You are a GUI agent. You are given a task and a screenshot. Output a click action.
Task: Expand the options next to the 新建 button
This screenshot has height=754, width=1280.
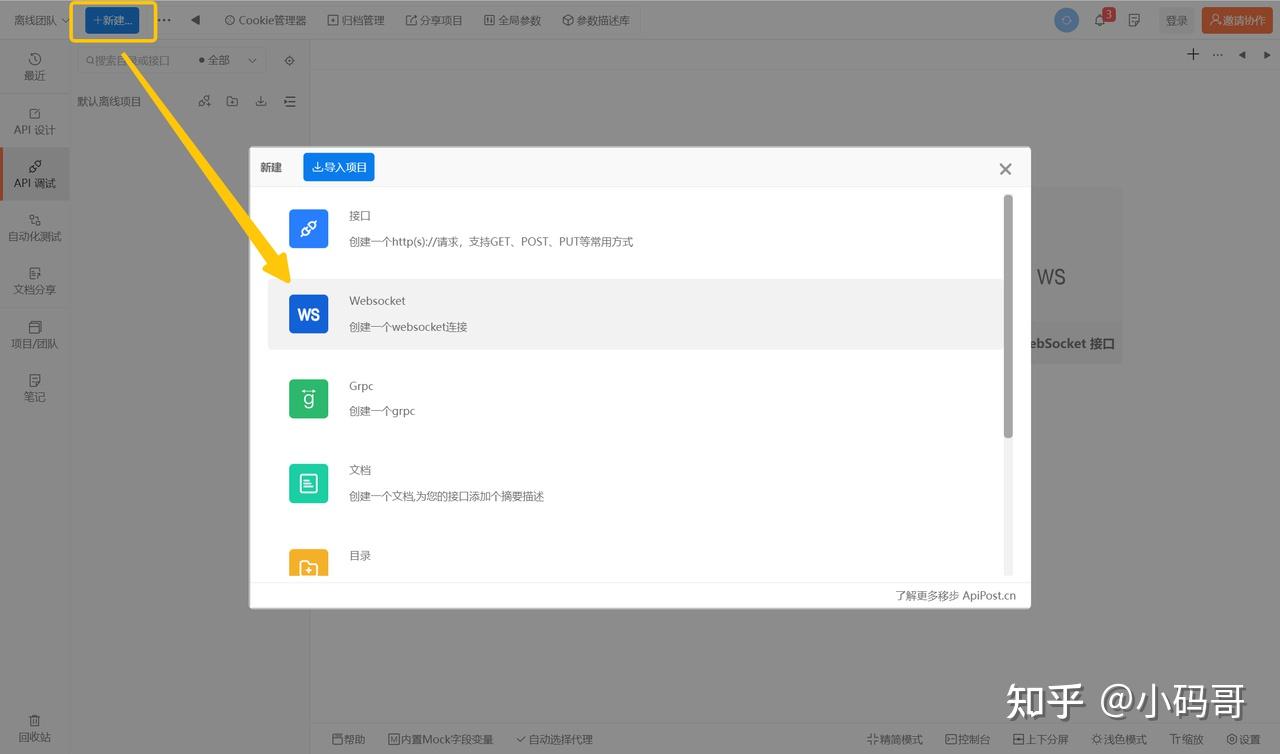pyautogui.click(x=163, y=19)
